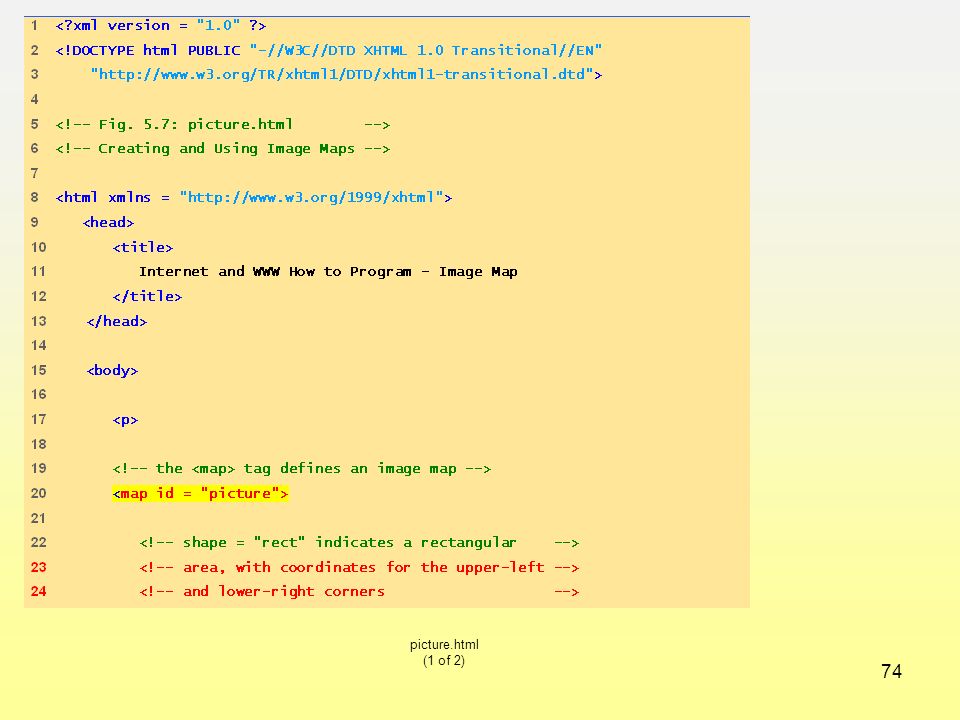Click red line number 23
Screen dimensions: 960x720
coord(39,568)
